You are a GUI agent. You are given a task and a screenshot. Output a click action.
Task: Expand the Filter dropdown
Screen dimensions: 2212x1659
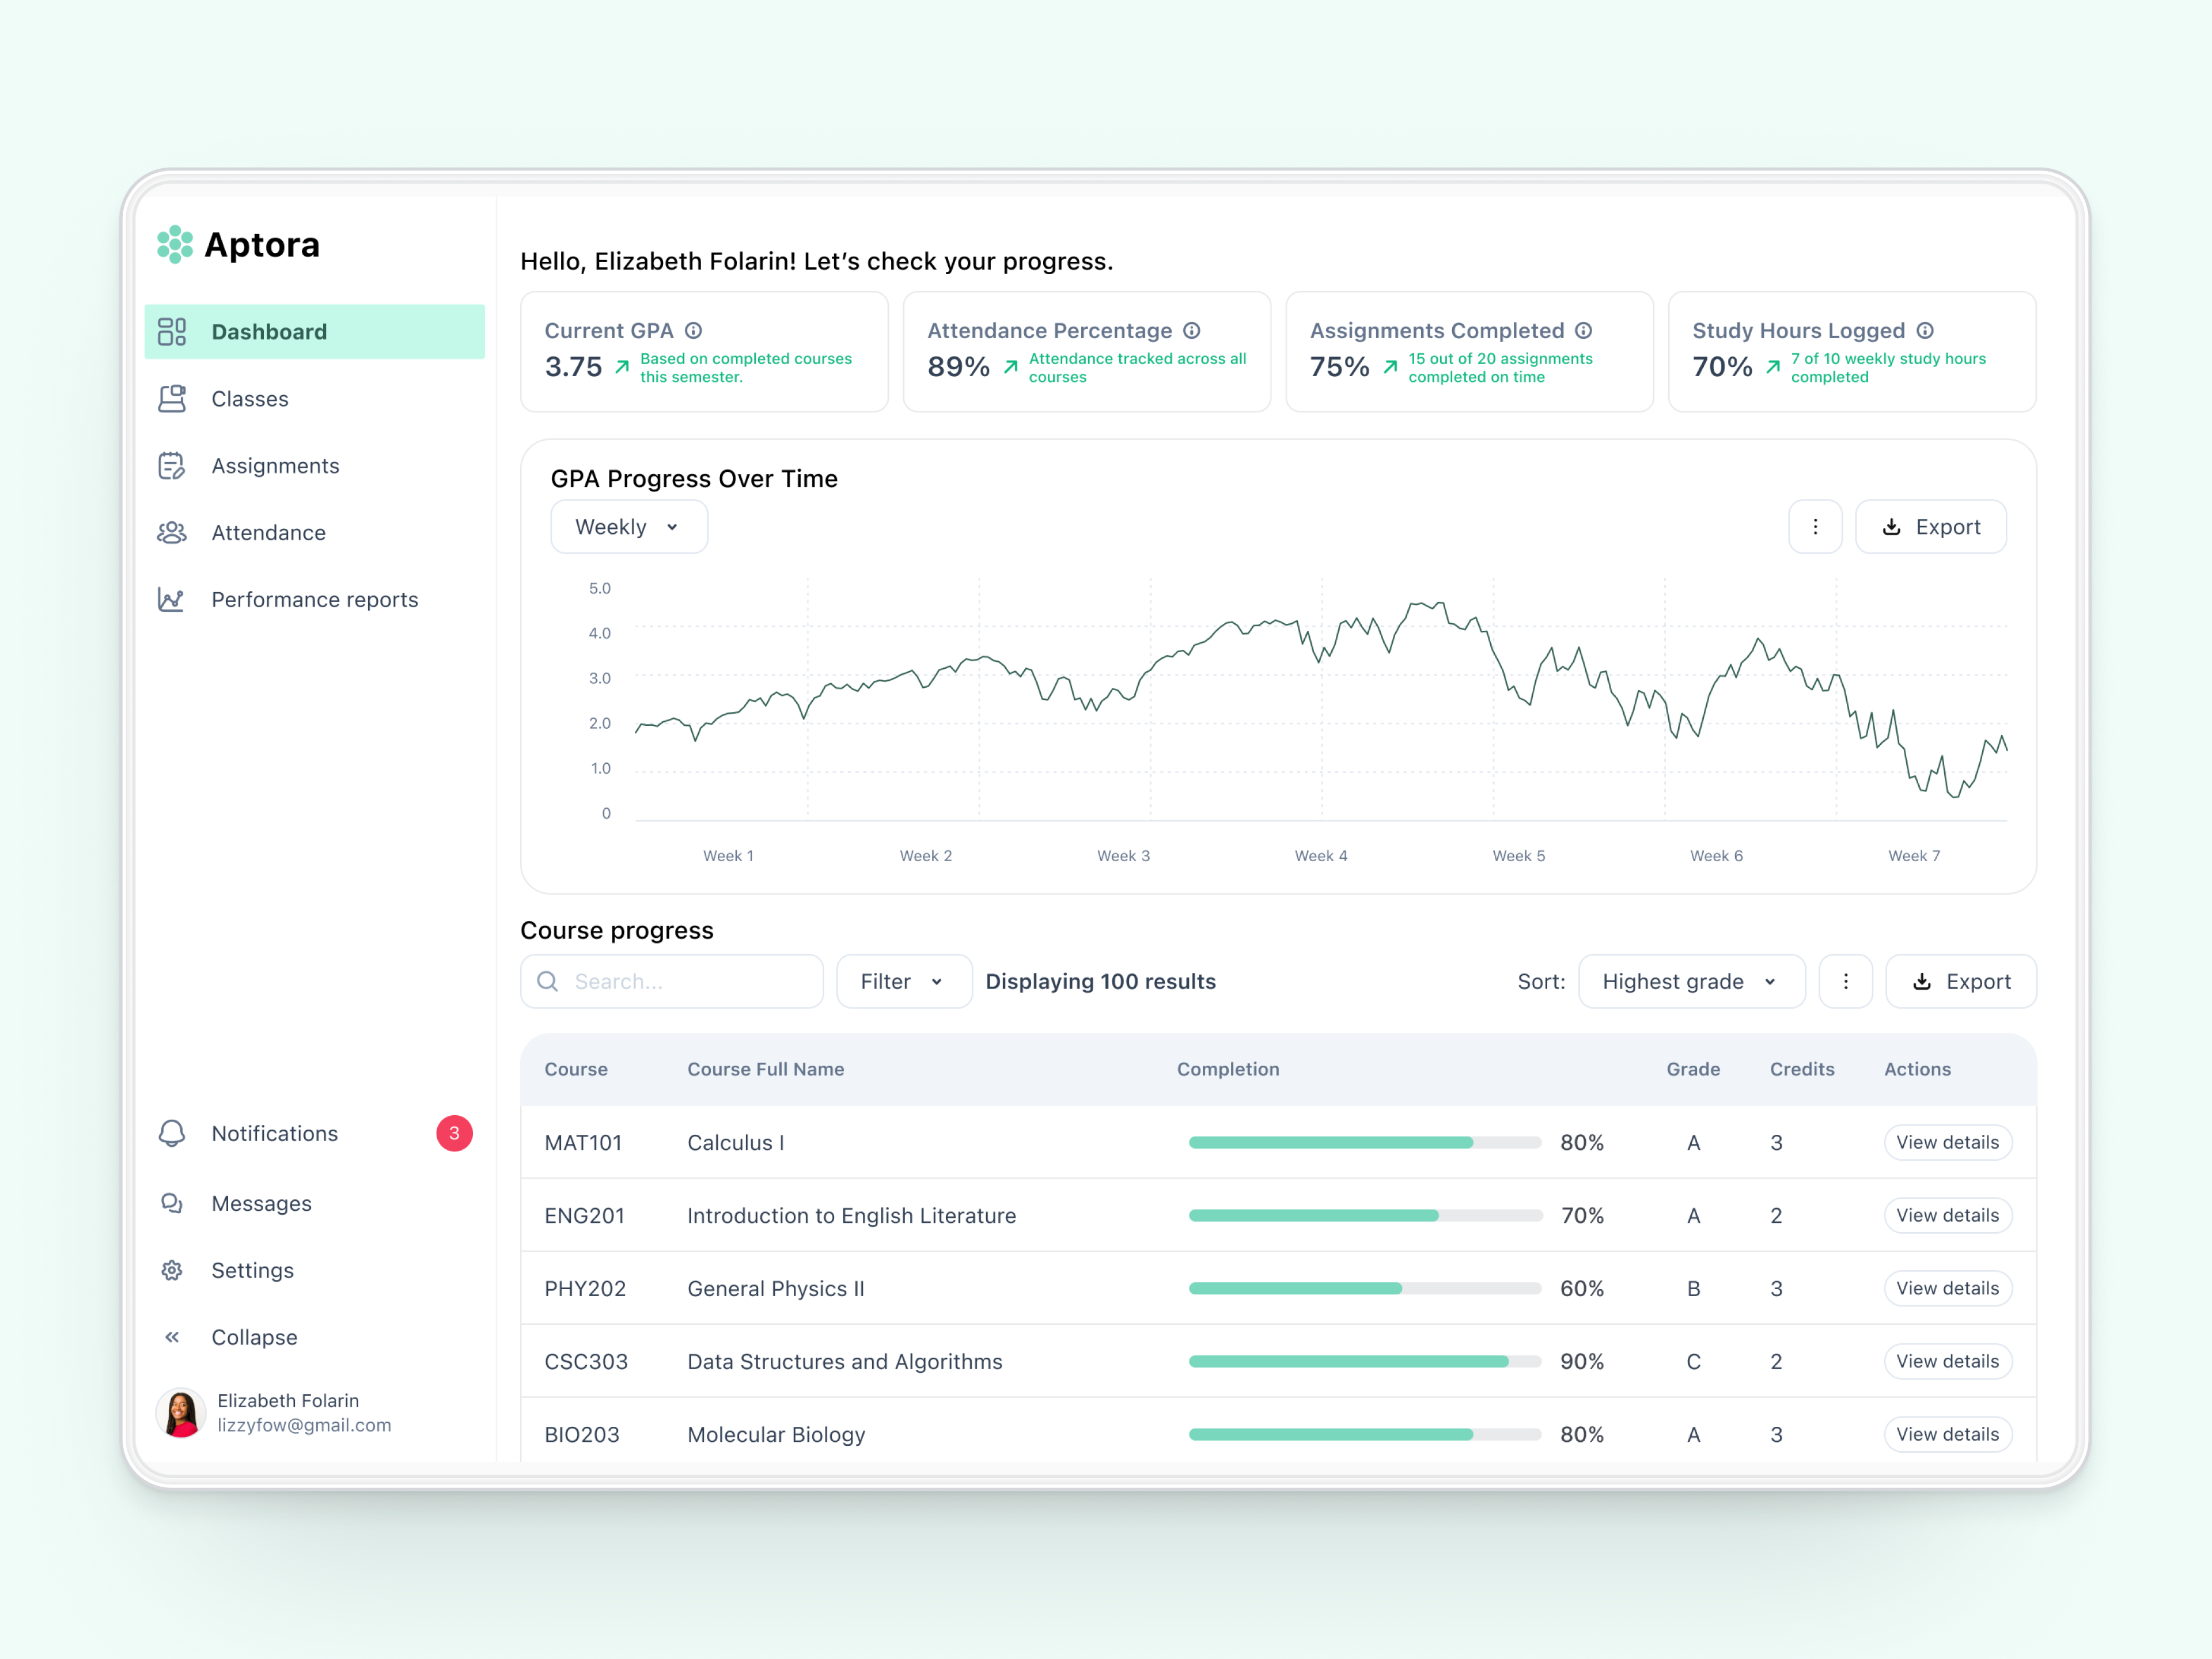coord(902,981)
